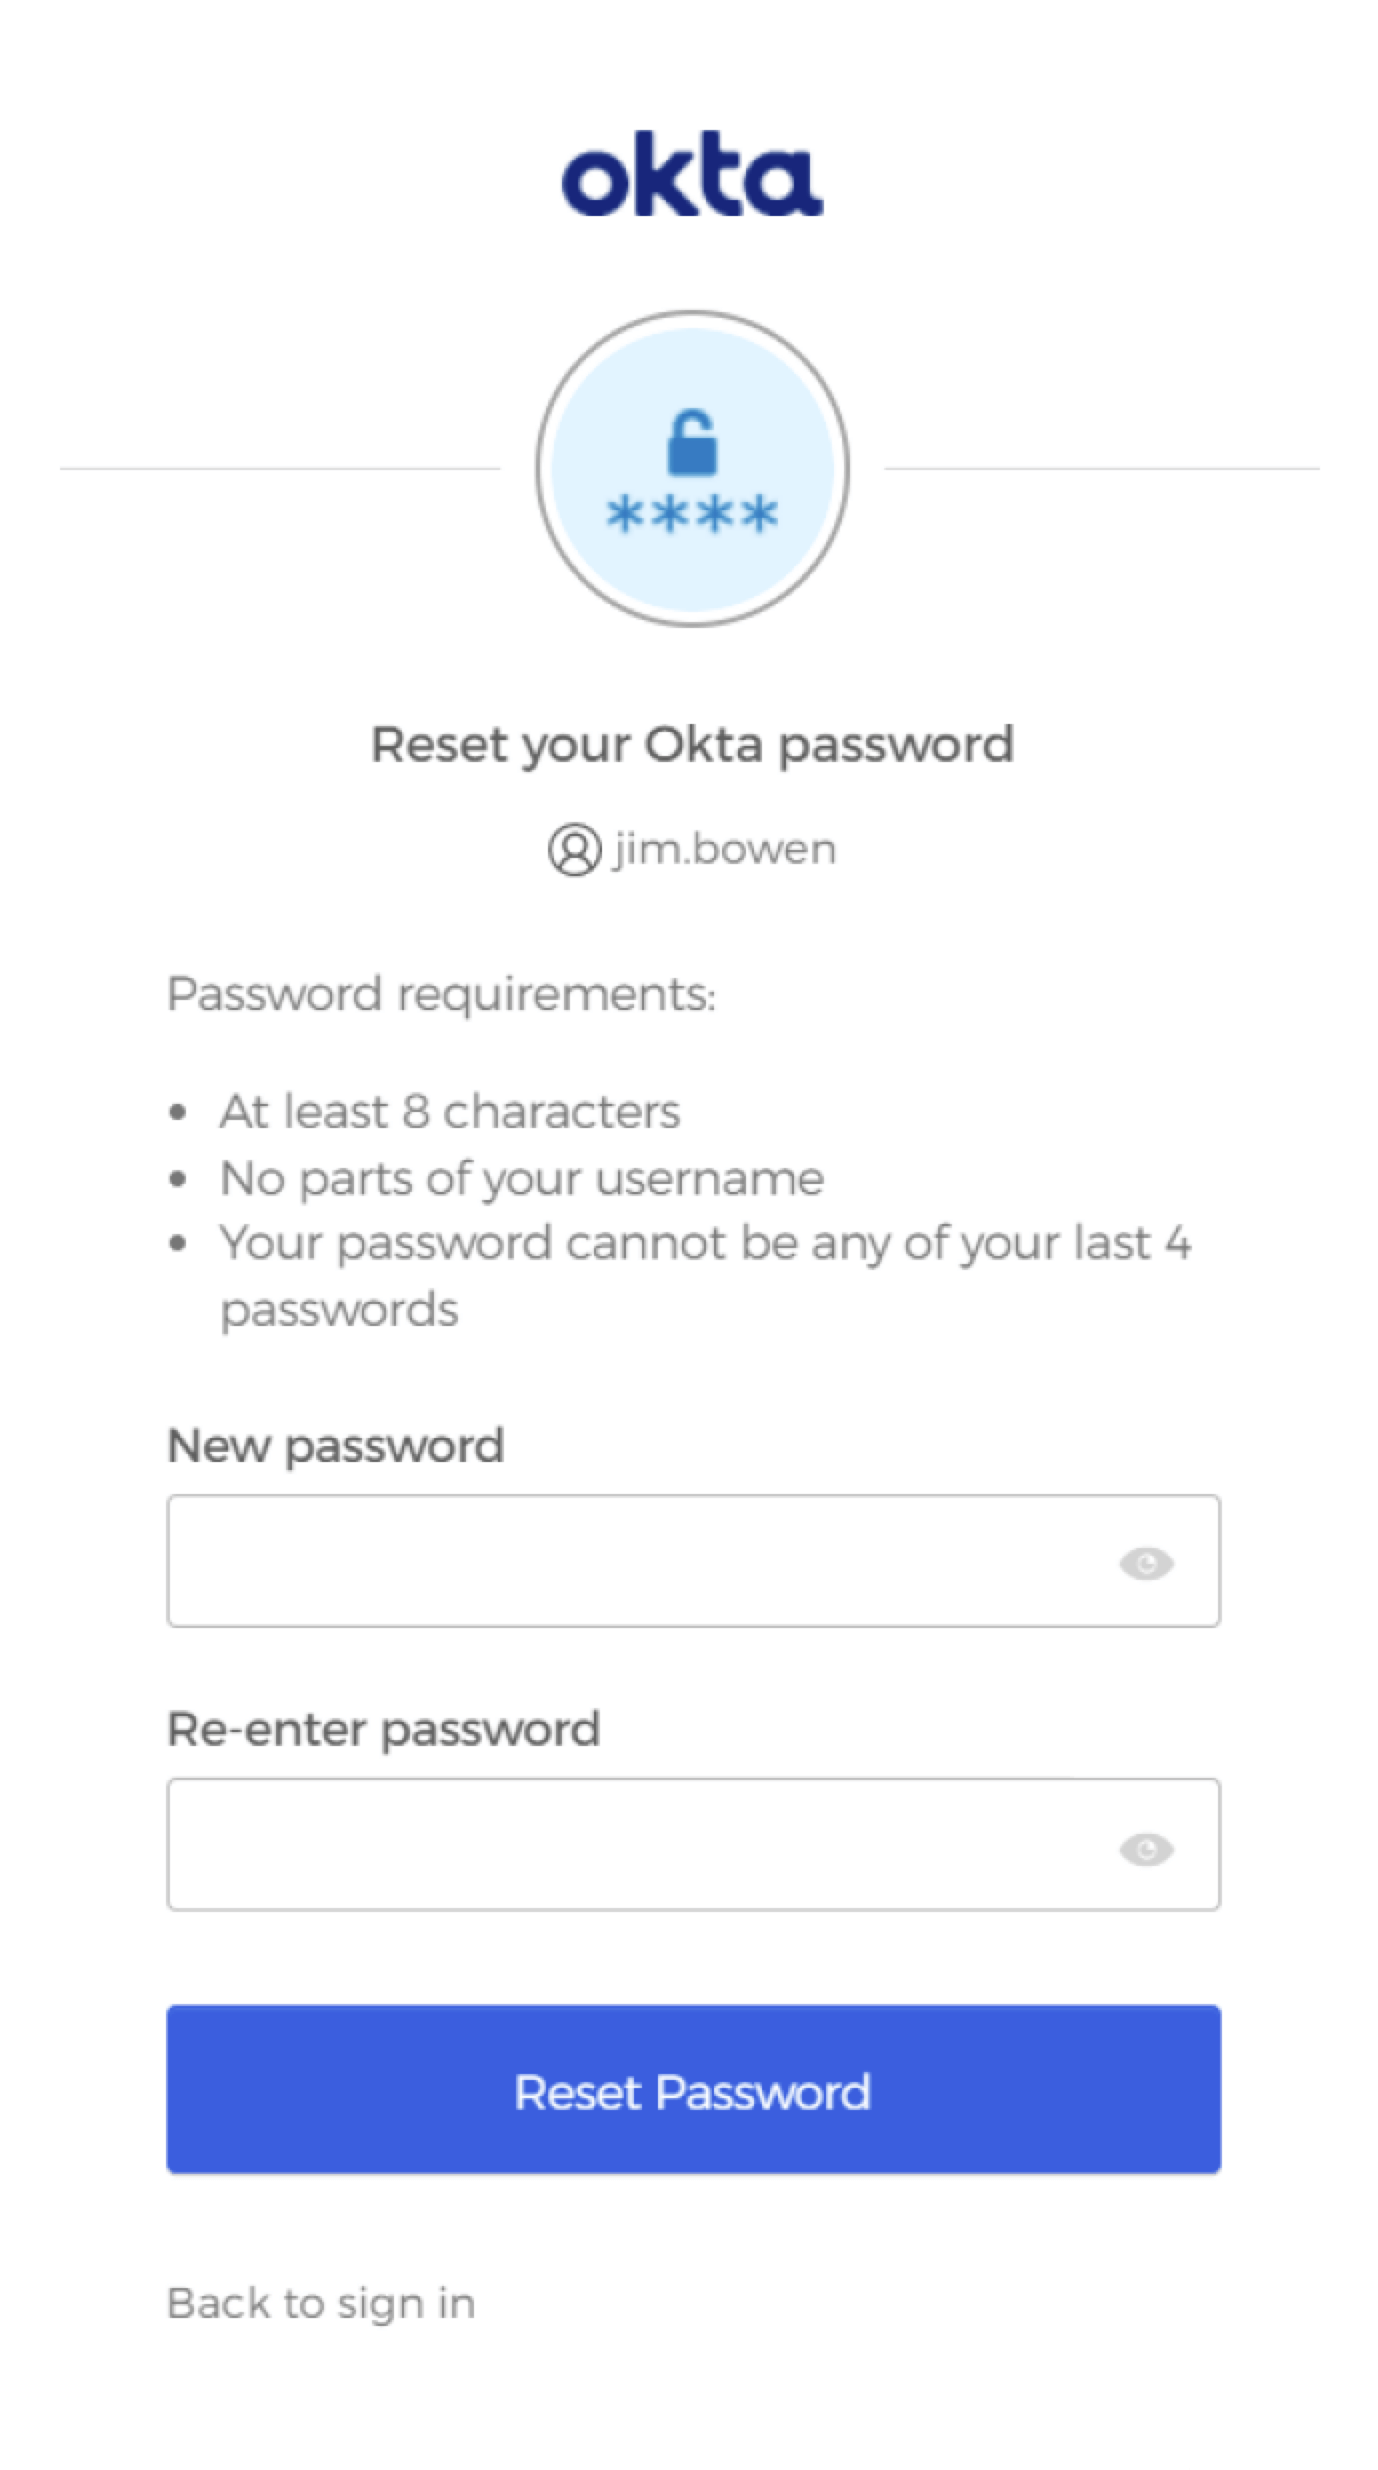The width and height of the screenshot is (1378, 2470).
Task: Toggle visibility of the Re-enter password field
Action: 1146,1849
